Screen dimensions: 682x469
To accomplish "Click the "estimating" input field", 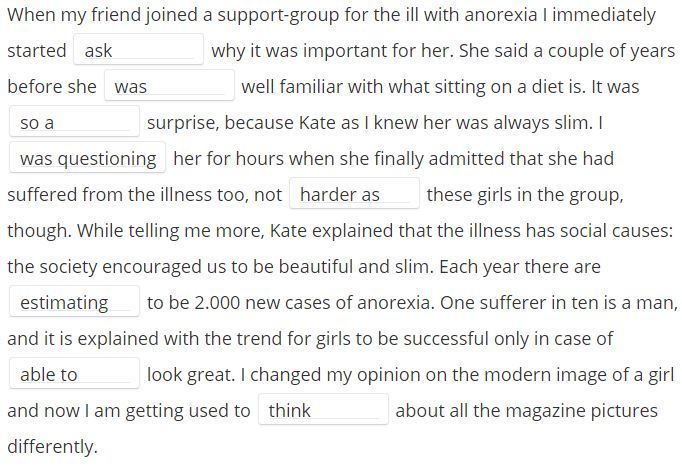I will 74,302.
